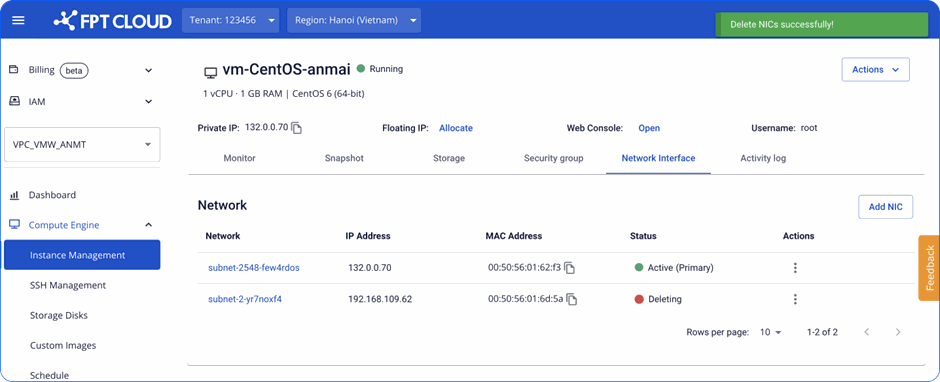The image size is (940, 382).
Task: Click the beta badge next to Billing
Action: [74, 70]
